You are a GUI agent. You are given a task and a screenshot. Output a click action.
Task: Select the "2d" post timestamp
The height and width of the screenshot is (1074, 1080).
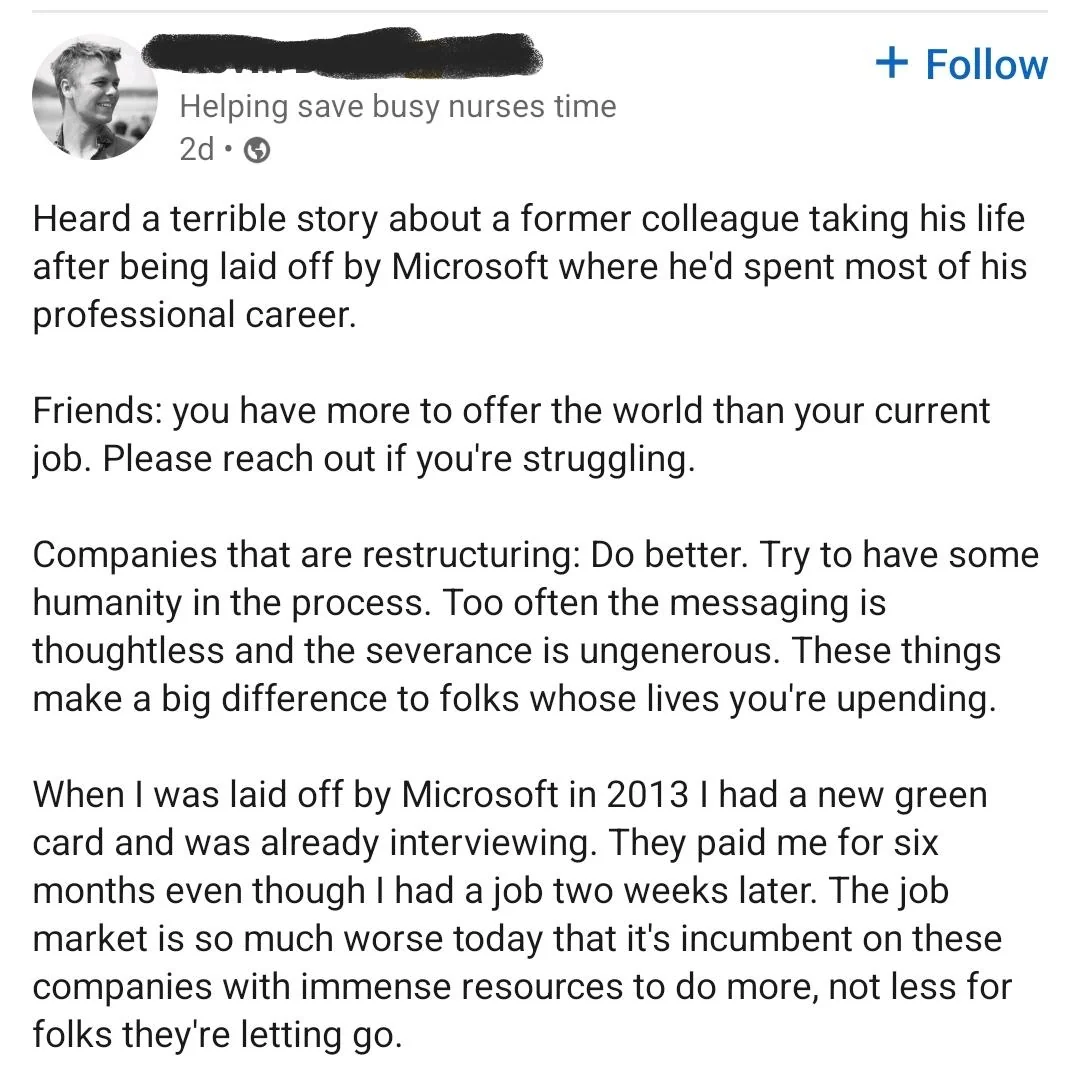[197, 150]
